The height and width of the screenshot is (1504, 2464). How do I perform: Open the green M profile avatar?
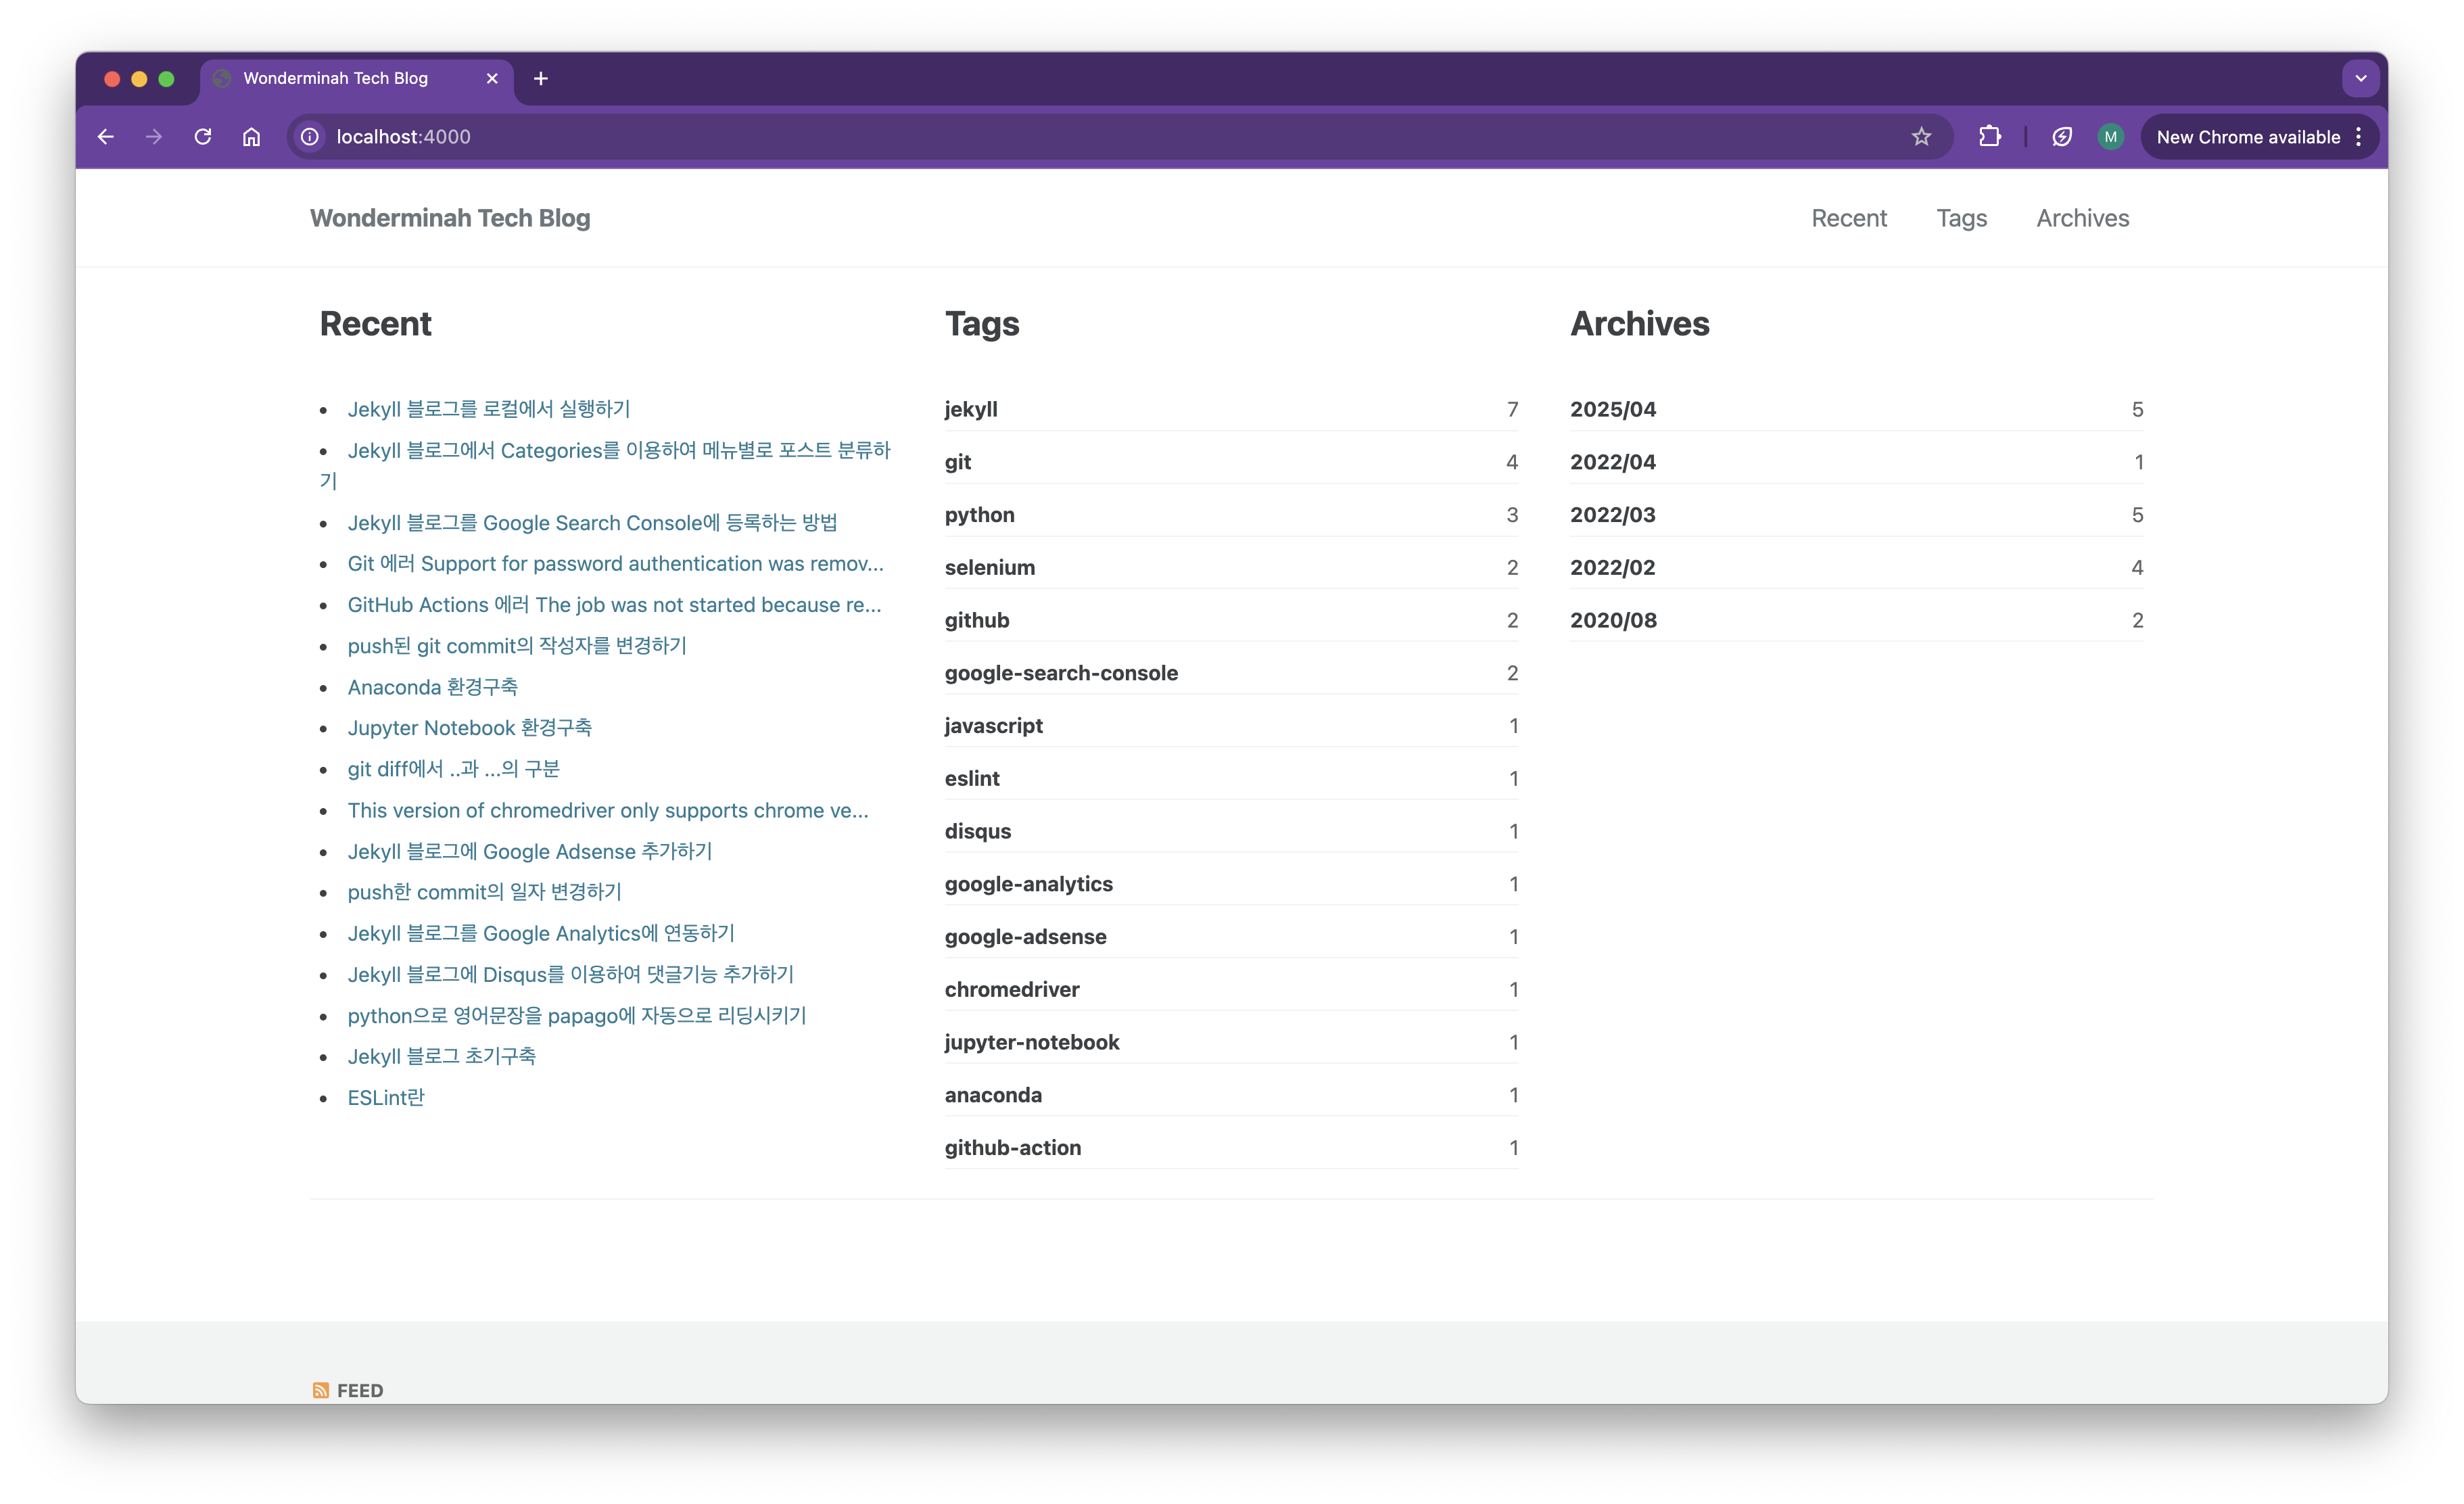[2110, 137]
